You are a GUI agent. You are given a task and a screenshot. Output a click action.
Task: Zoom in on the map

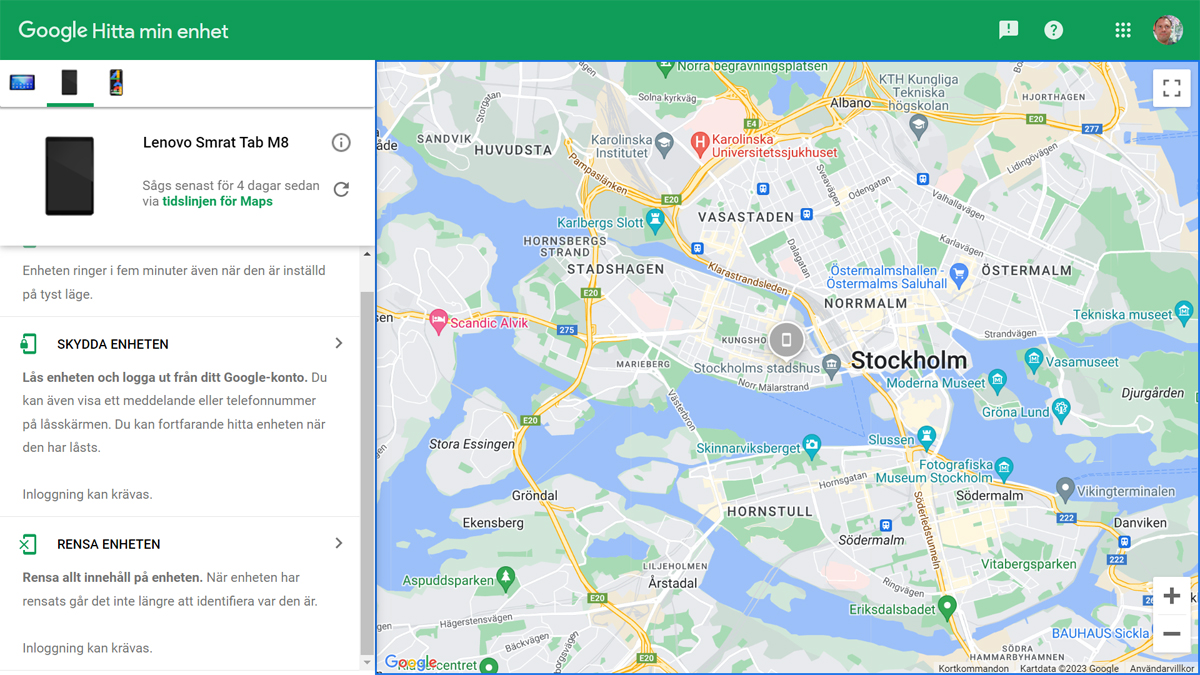coord(1171,597)
